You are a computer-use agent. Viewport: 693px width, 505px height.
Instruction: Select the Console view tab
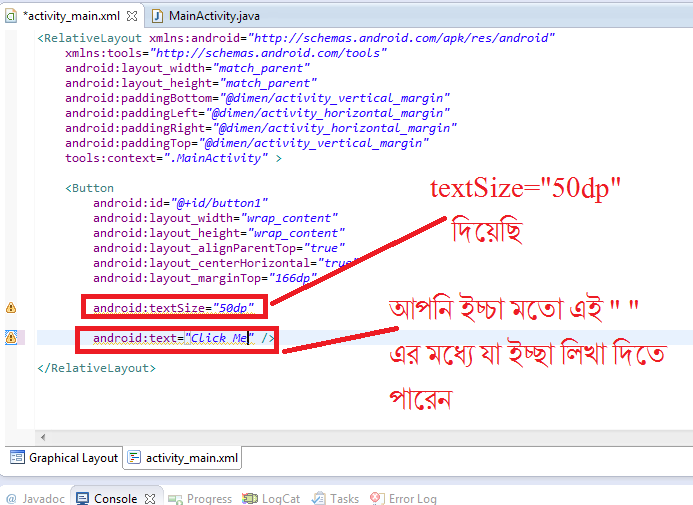coord(116,498)
